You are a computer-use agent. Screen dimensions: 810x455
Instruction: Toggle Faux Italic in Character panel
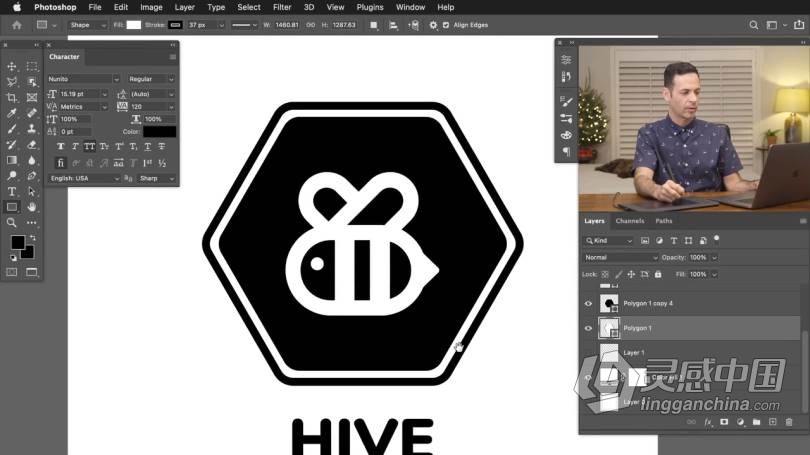click(x=75, y=147)
